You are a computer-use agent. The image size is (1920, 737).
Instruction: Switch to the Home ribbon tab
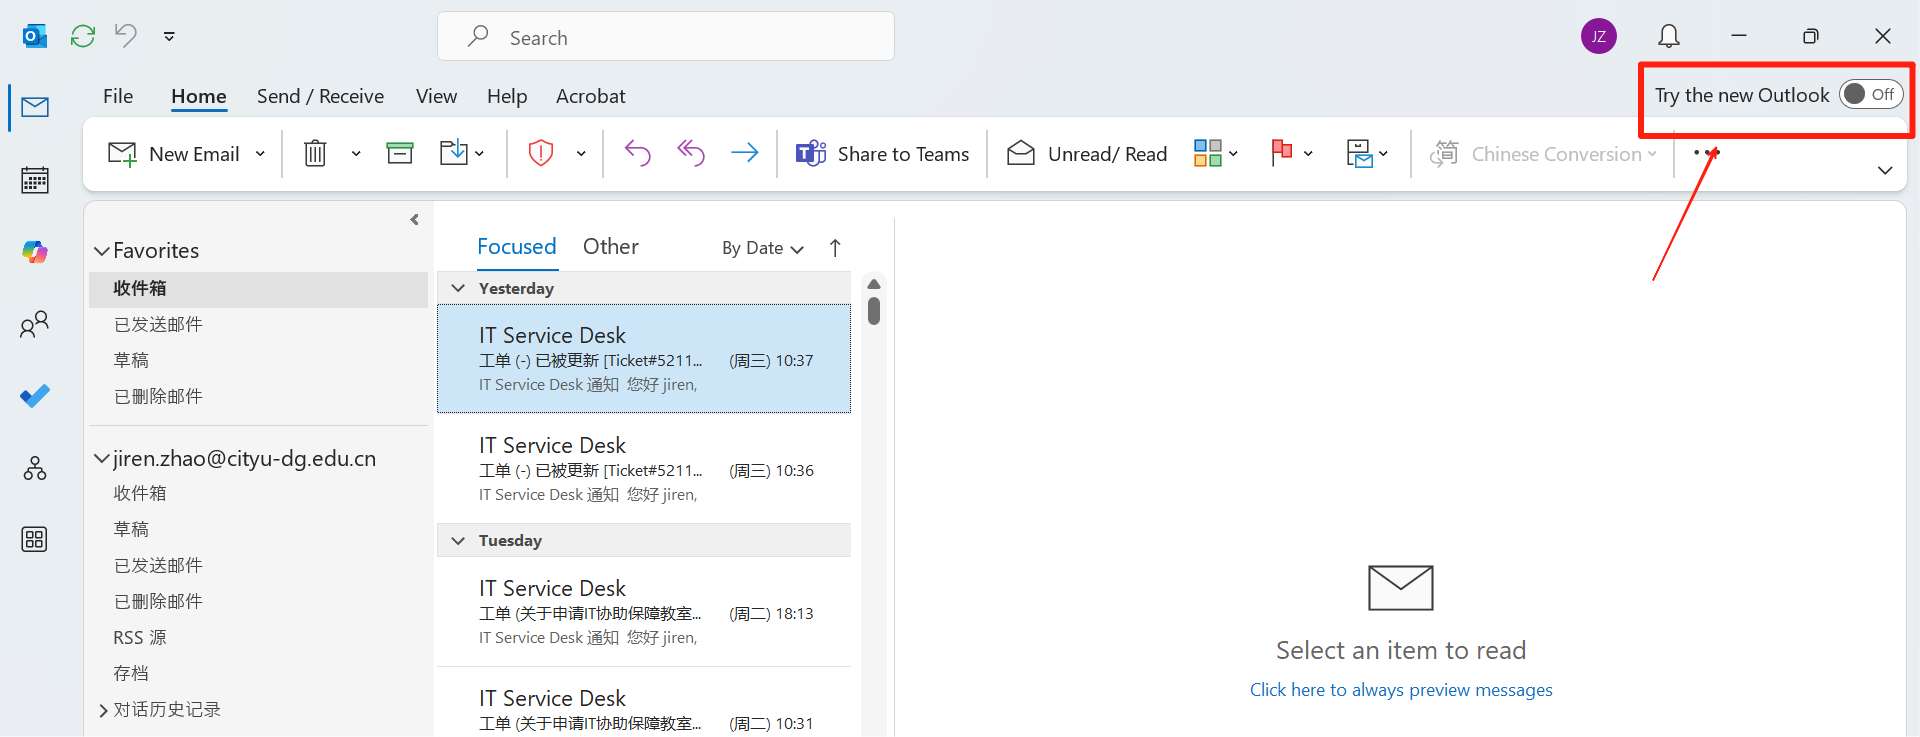(x=199, y=96)
